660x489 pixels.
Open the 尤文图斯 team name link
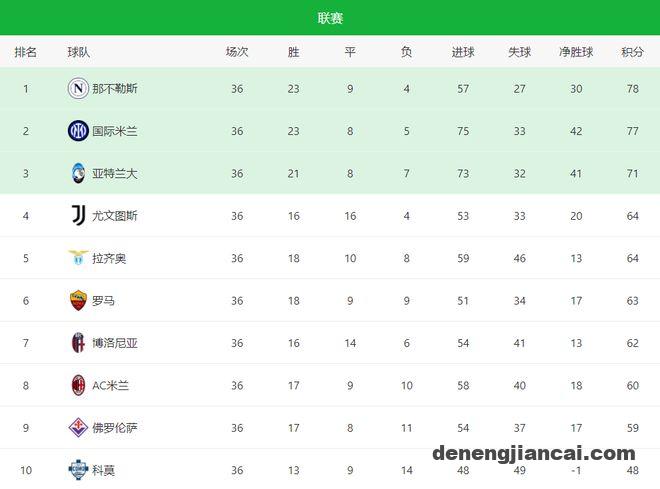pyautogui.click(x=114, y=216)
